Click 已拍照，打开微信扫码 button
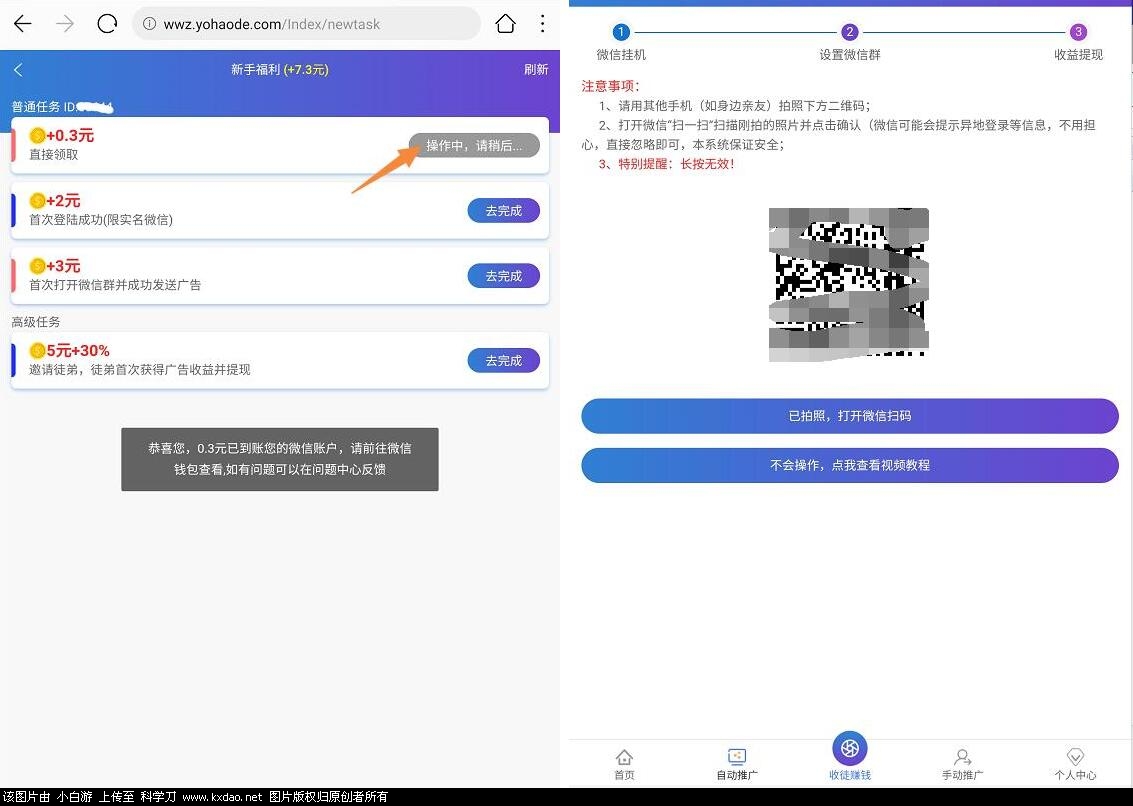Screen dimensions: 1133x806 (x=850, y=416)
